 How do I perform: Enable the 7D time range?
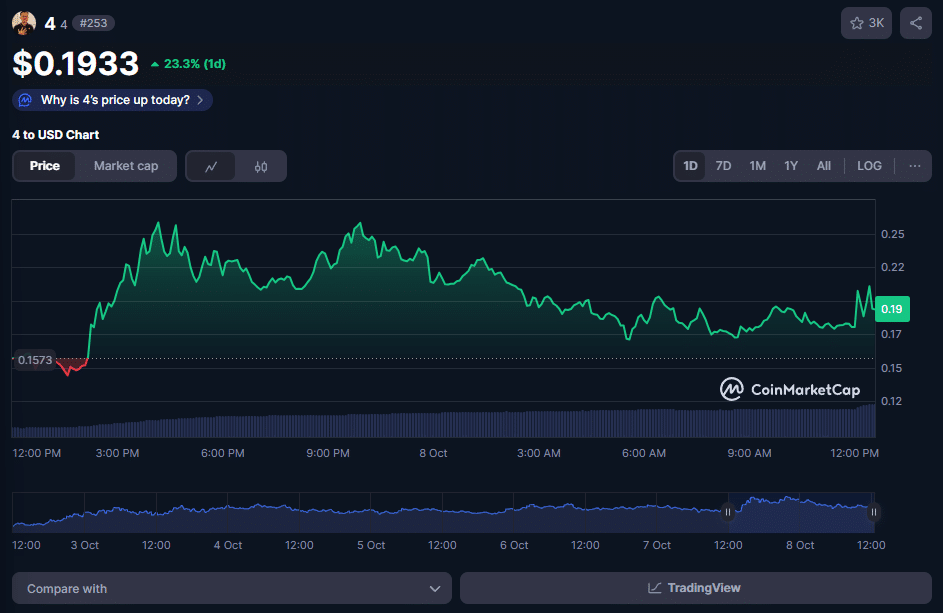(723, 166)
